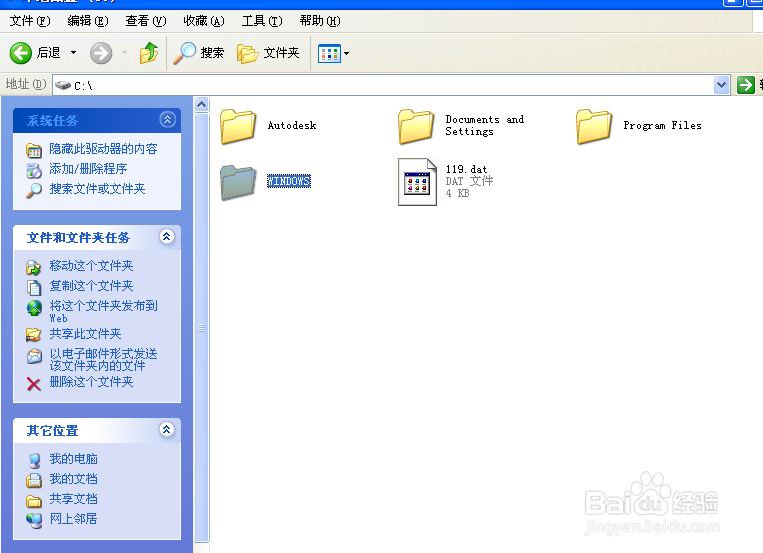Click the 添加/删除程序 link
763x553 pixels.
[88, 169]
